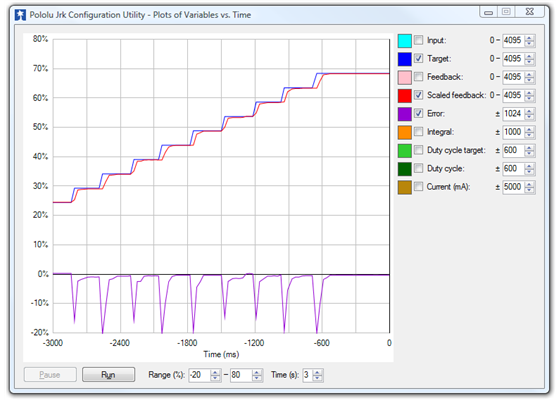Click the Duty cycle target 600 field

513,150
